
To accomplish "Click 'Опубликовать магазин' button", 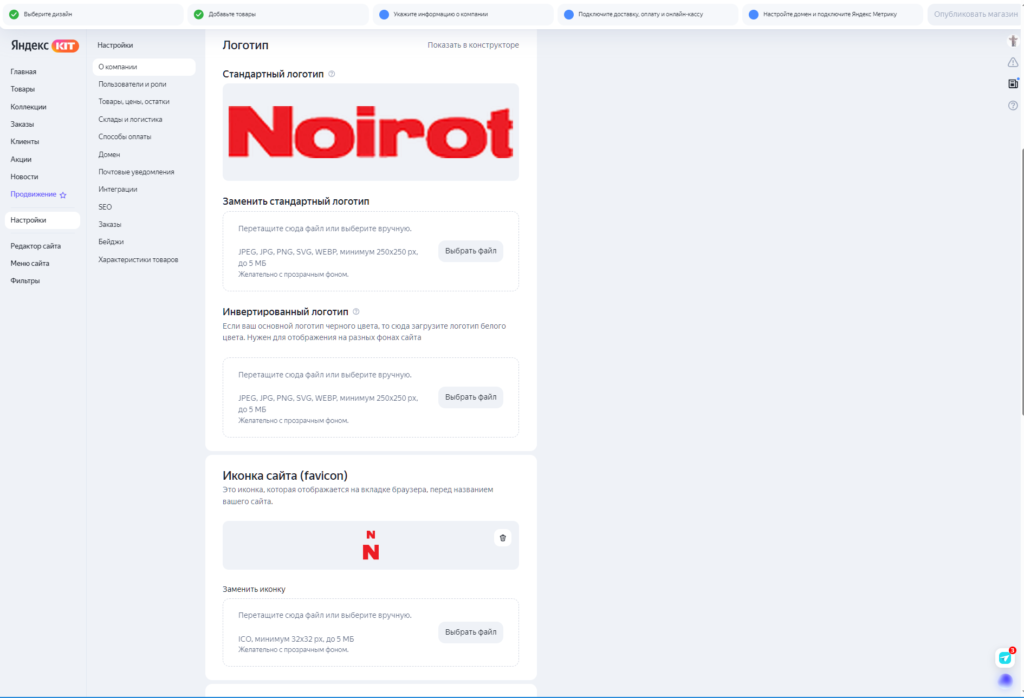I will tap(976, 14).
